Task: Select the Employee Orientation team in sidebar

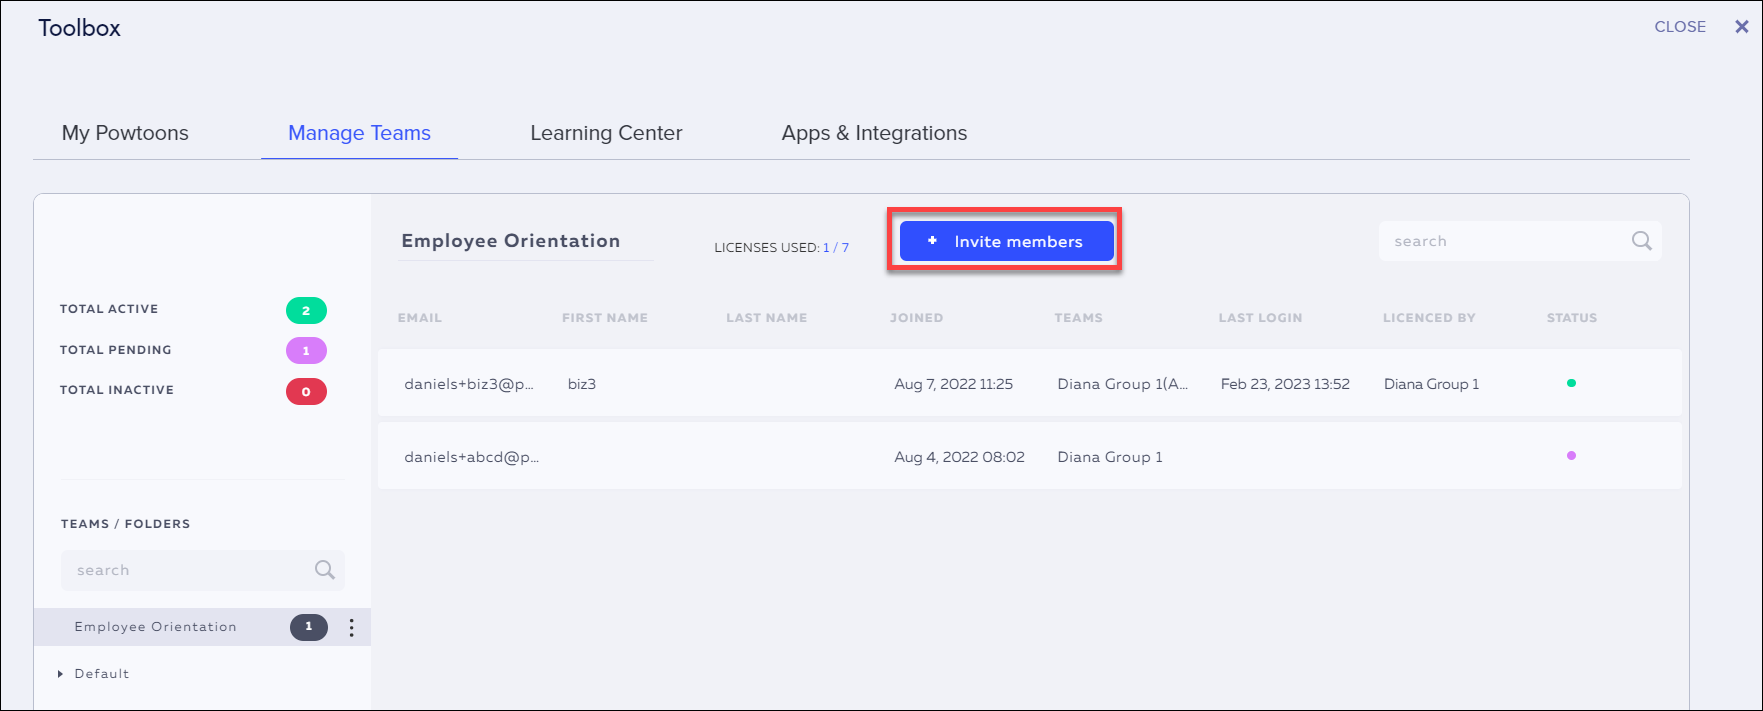Action: click(202, 627)
